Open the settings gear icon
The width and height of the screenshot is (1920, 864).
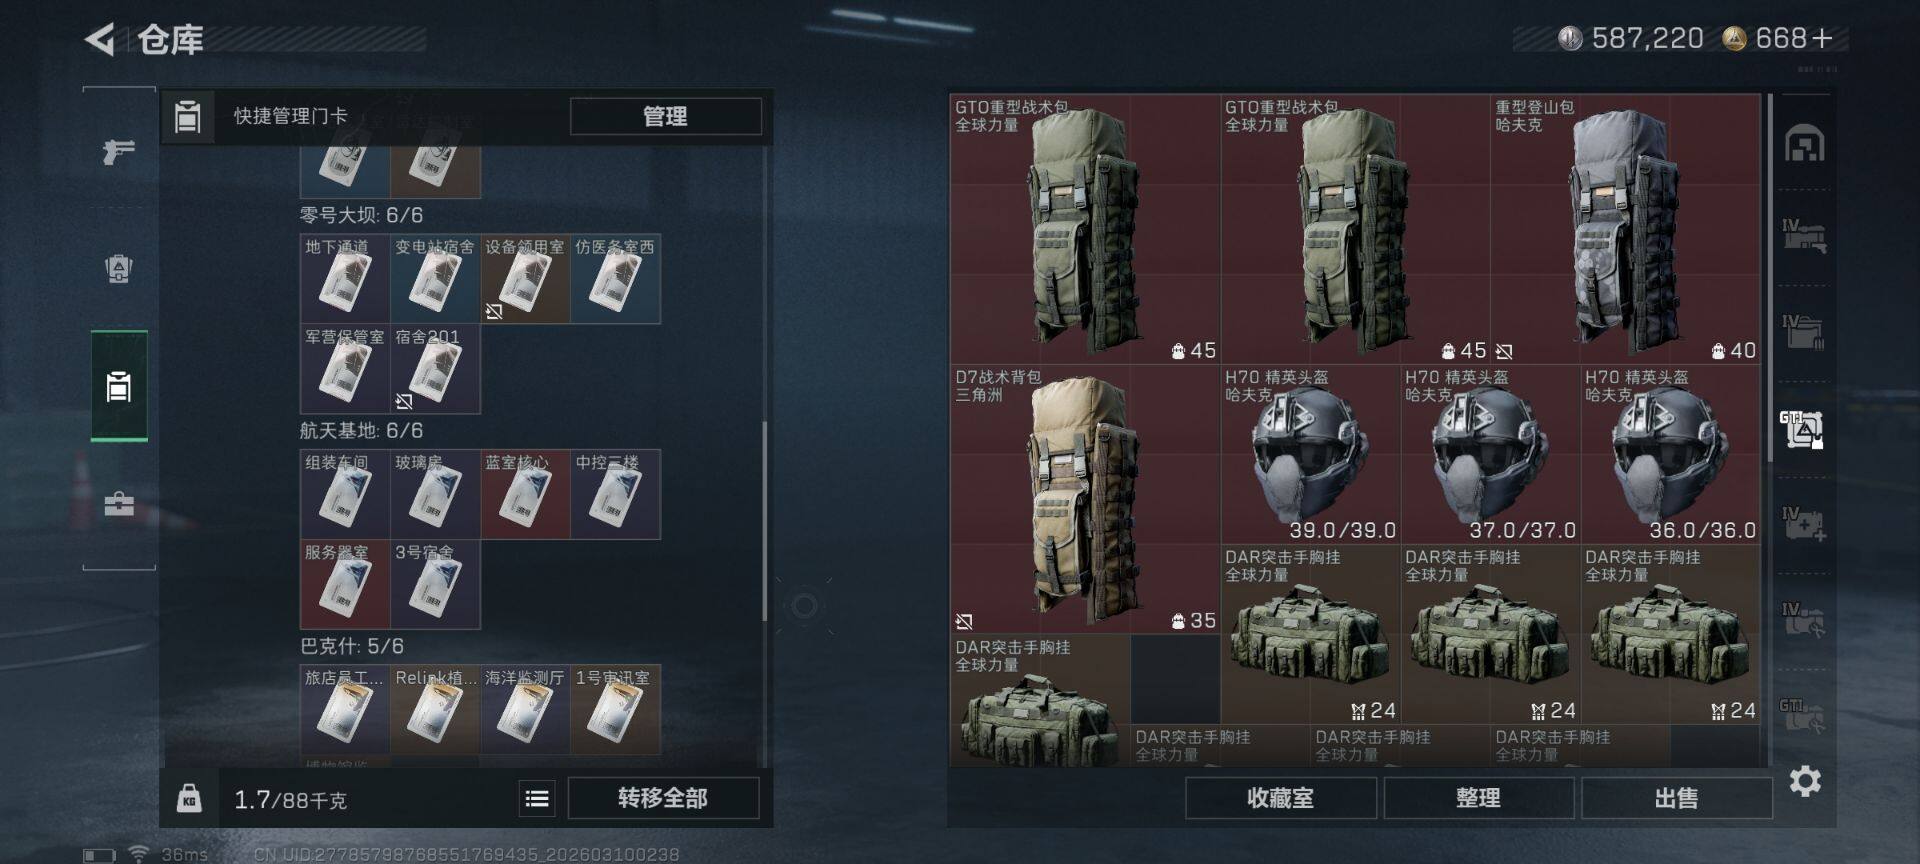tap(1805, 780)
